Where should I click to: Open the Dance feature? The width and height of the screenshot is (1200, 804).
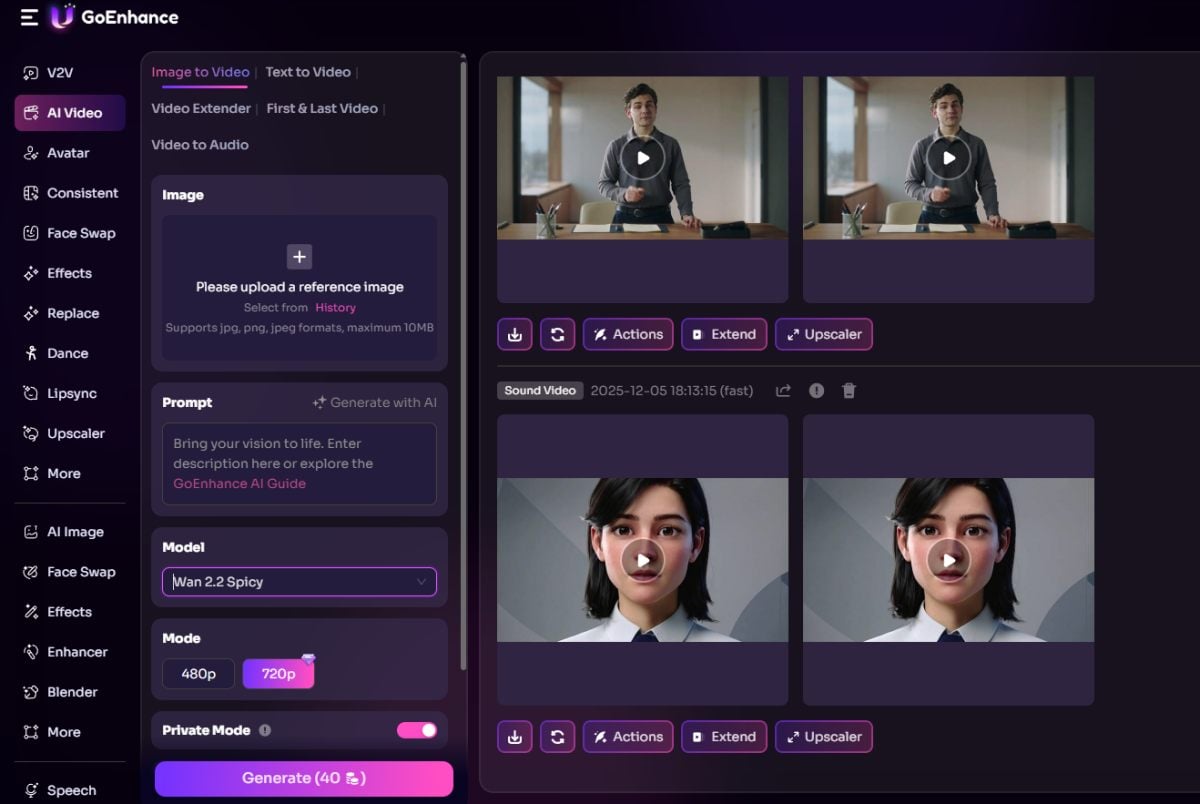click(58, 353)
